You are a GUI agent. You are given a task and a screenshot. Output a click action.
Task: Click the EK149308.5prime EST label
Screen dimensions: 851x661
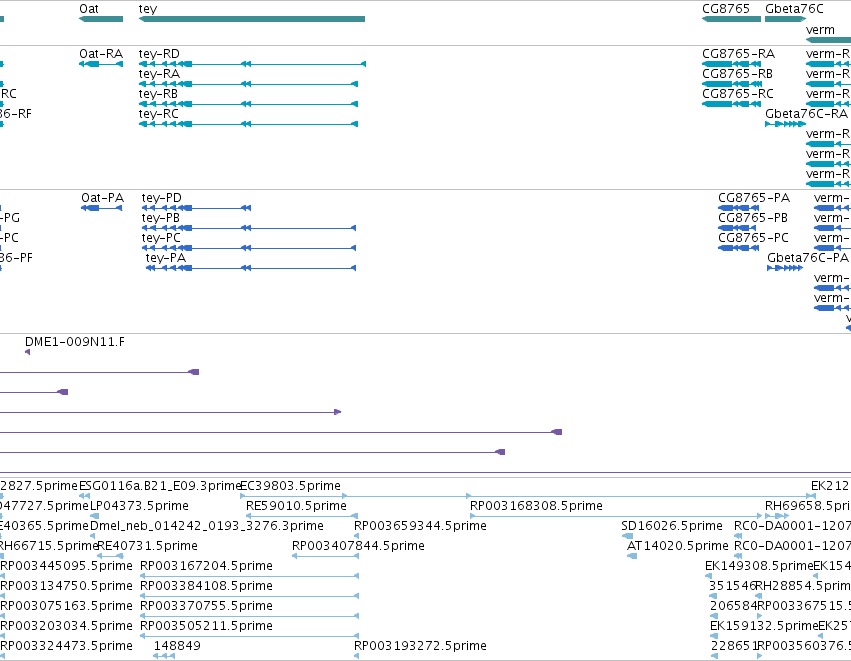pos(759,566)
